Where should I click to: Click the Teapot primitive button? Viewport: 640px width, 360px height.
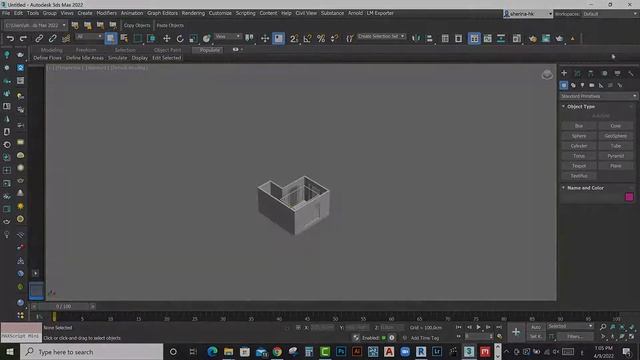point(579,166)
